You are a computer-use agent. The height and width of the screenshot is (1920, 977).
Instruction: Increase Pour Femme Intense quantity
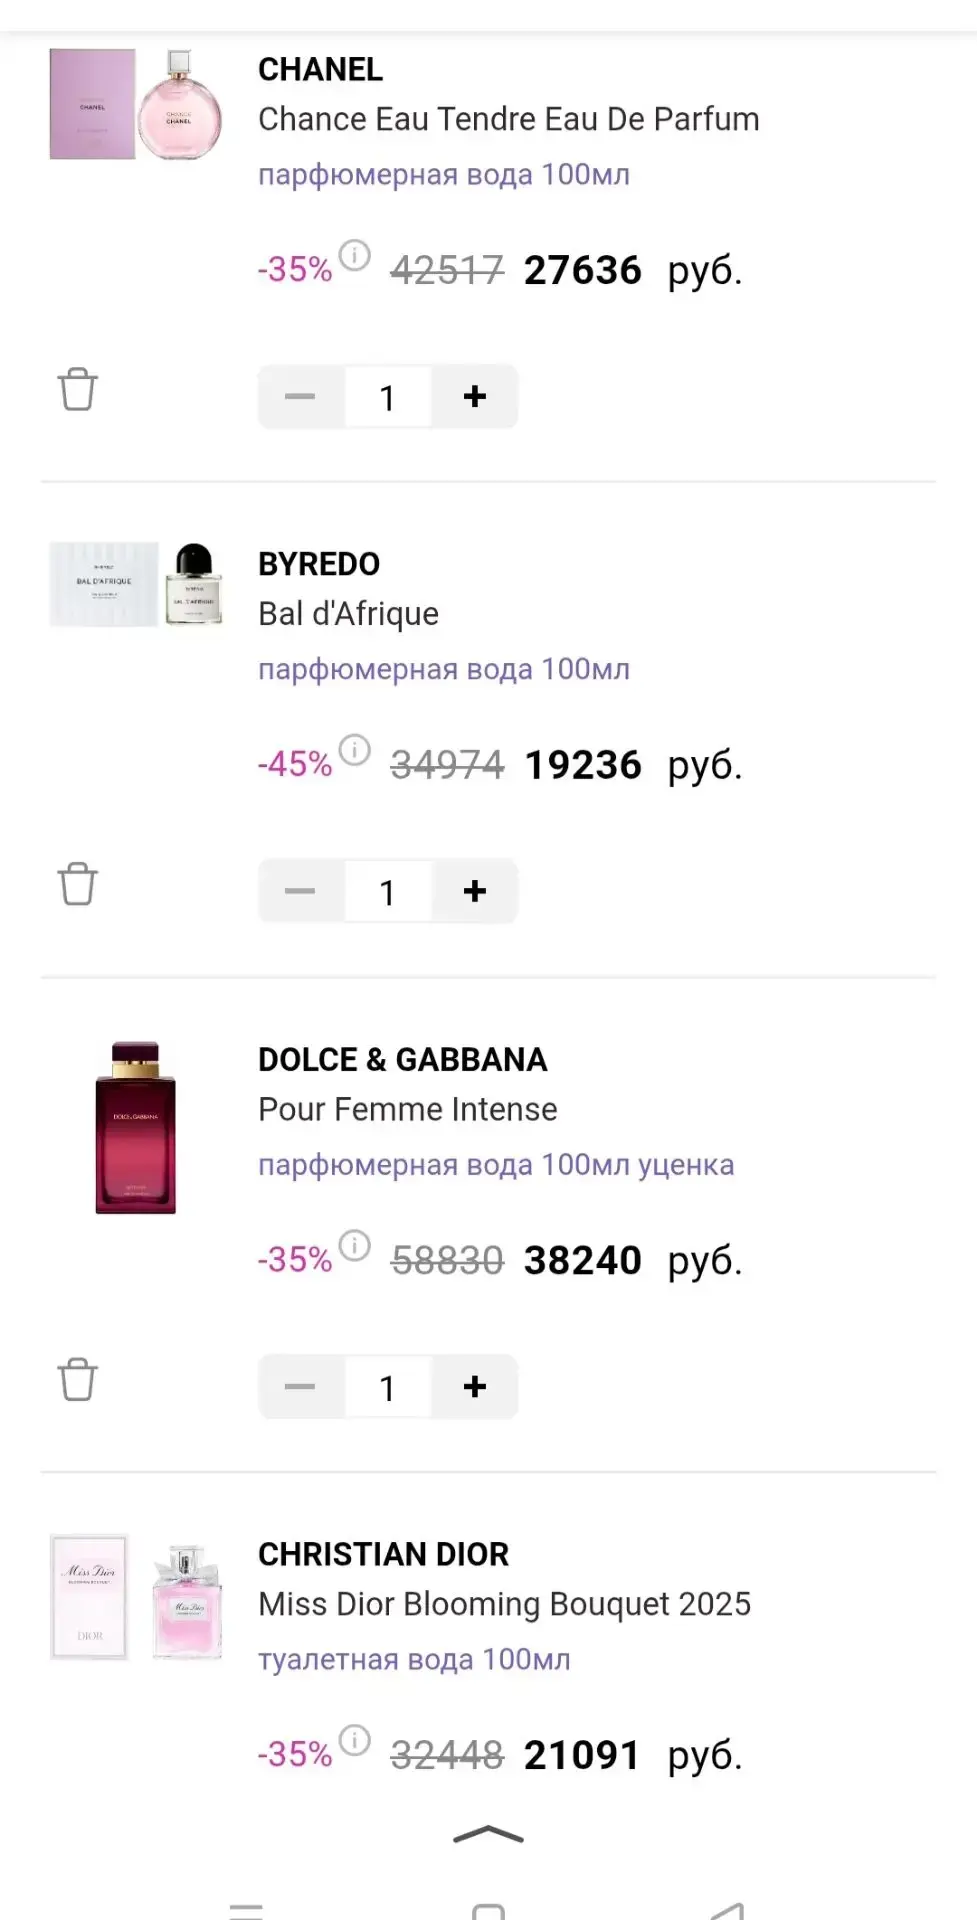475,1387
